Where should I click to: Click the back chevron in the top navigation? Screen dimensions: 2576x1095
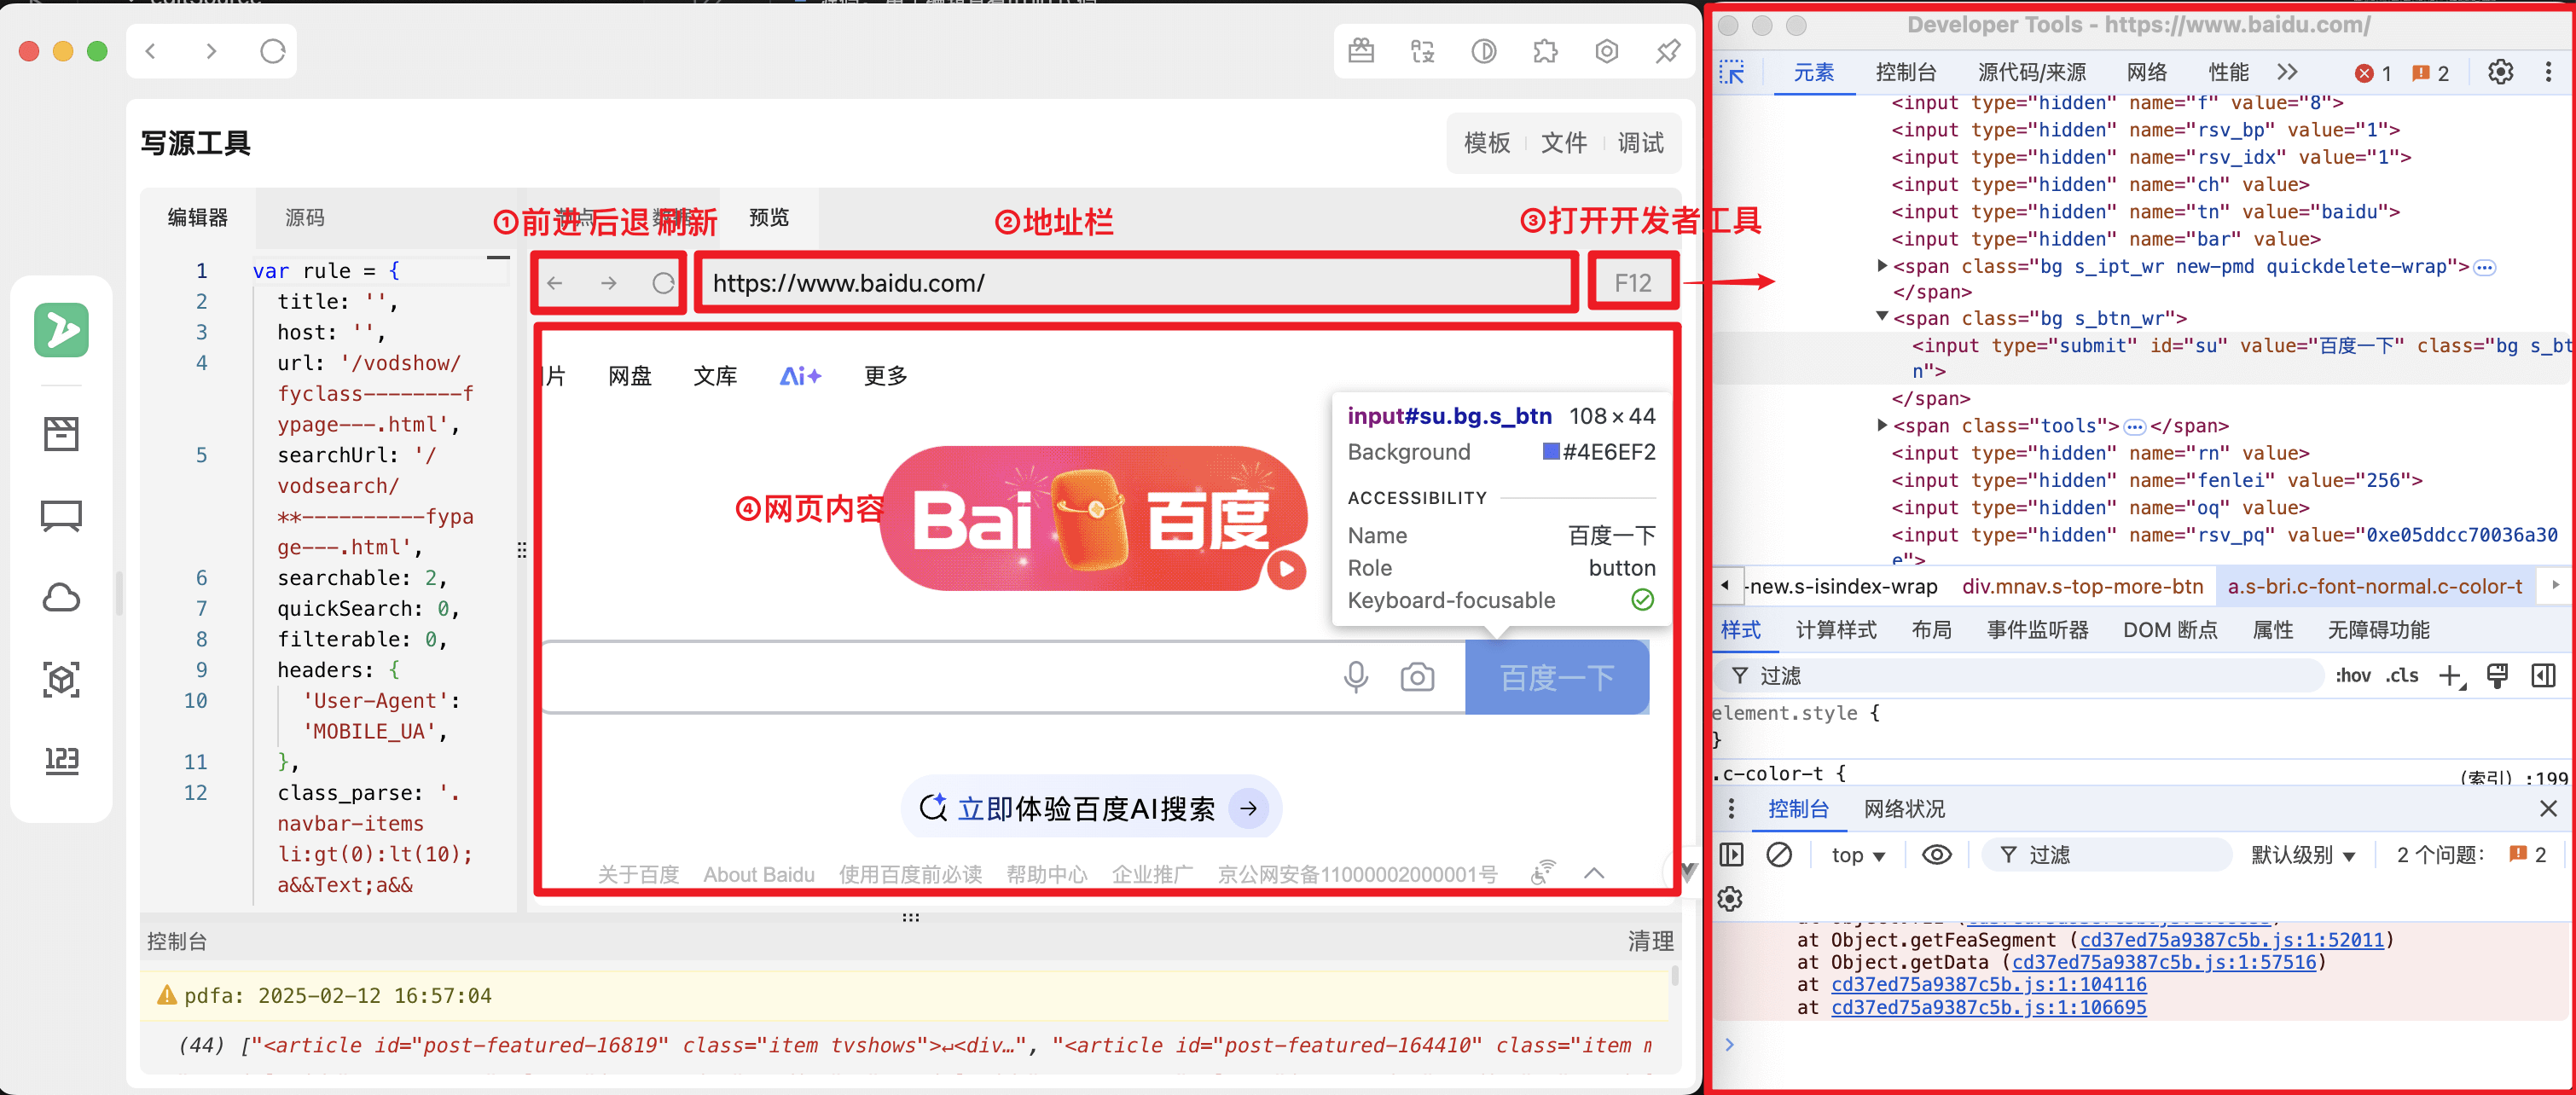151,51
